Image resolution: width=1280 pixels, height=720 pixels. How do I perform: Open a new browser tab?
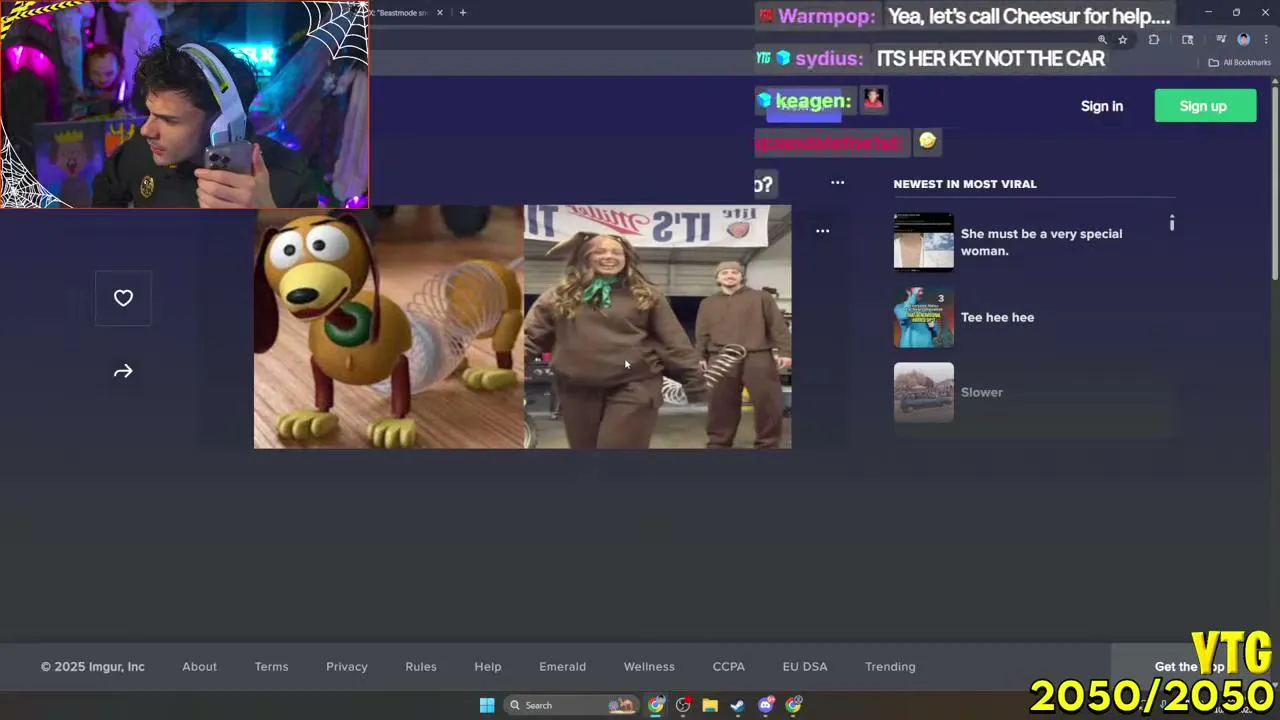[x=462, y=13]
